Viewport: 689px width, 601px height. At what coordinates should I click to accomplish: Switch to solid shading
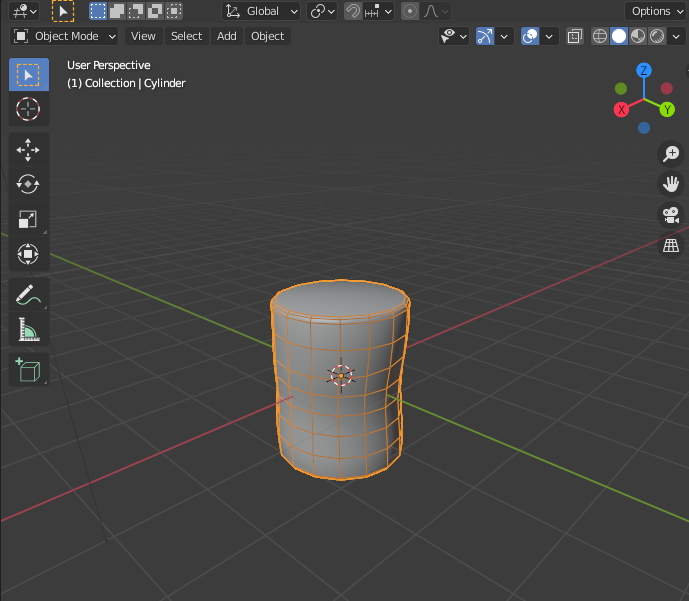[619, 36]
